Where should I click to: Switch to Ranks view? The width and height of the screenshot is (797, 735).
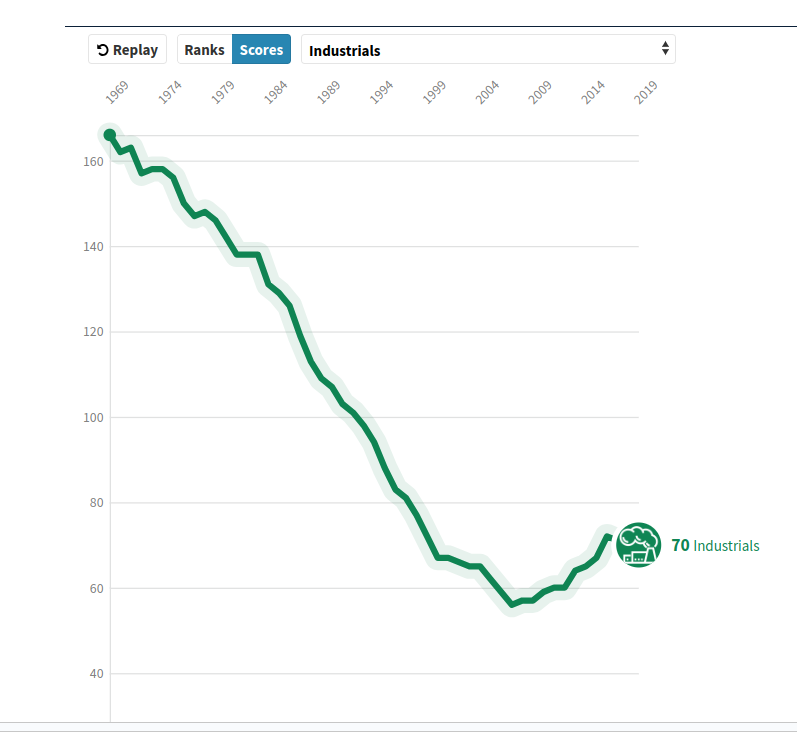coord(204,50)
